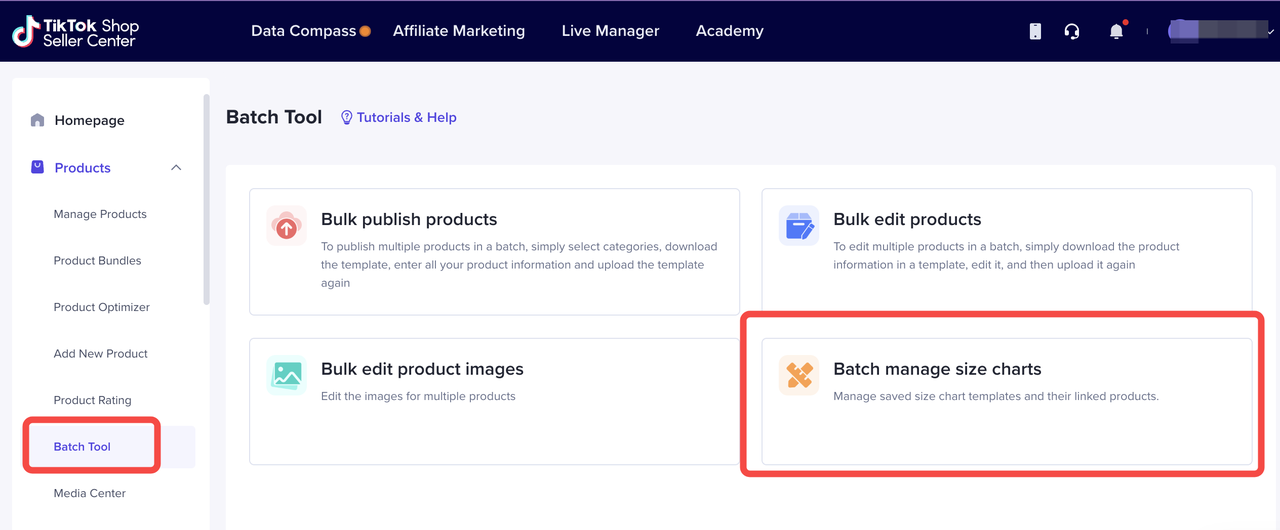The height and width of the screenshot is (530, 1280).
Task: Open the notifications bell
Action: 1116,31
